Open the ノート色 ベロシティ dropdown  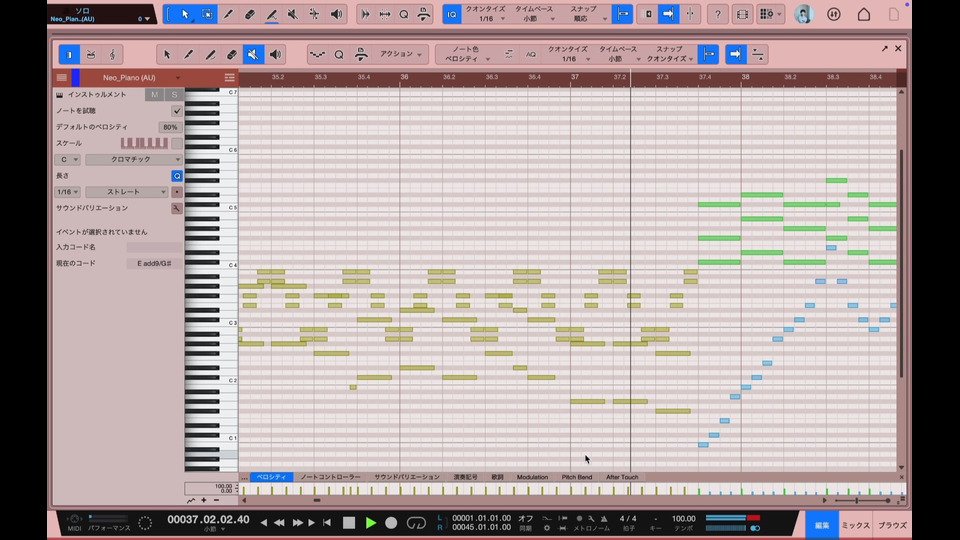coord(466,54)
